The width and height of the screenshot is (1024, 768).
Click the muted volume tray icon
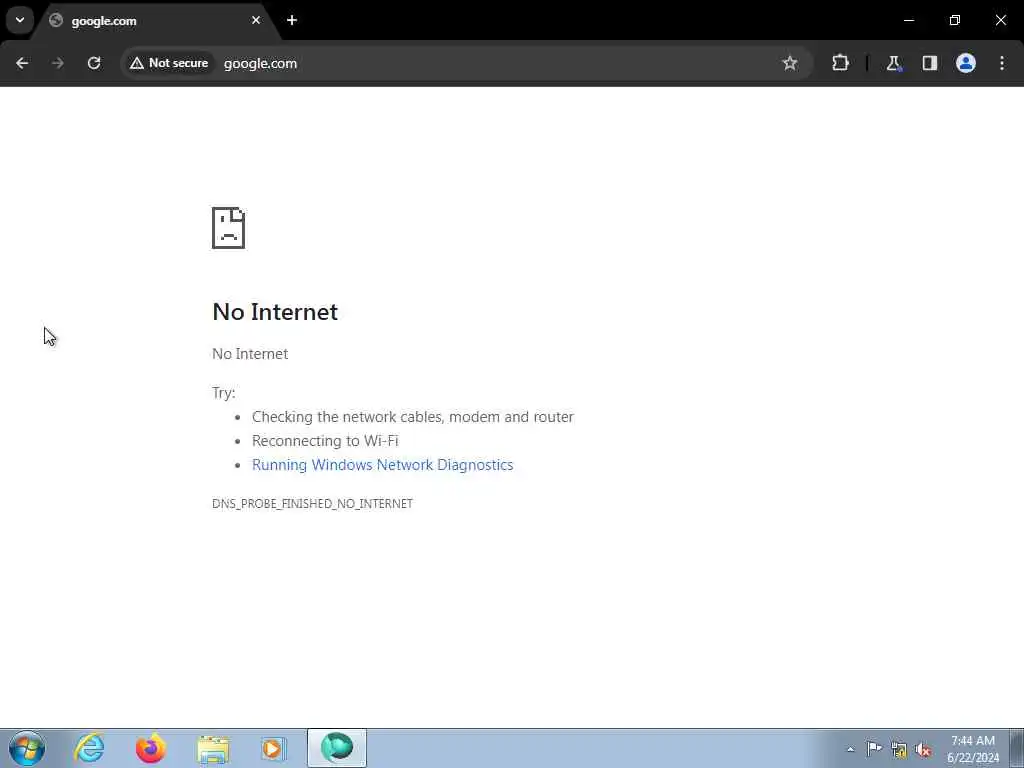923,750
